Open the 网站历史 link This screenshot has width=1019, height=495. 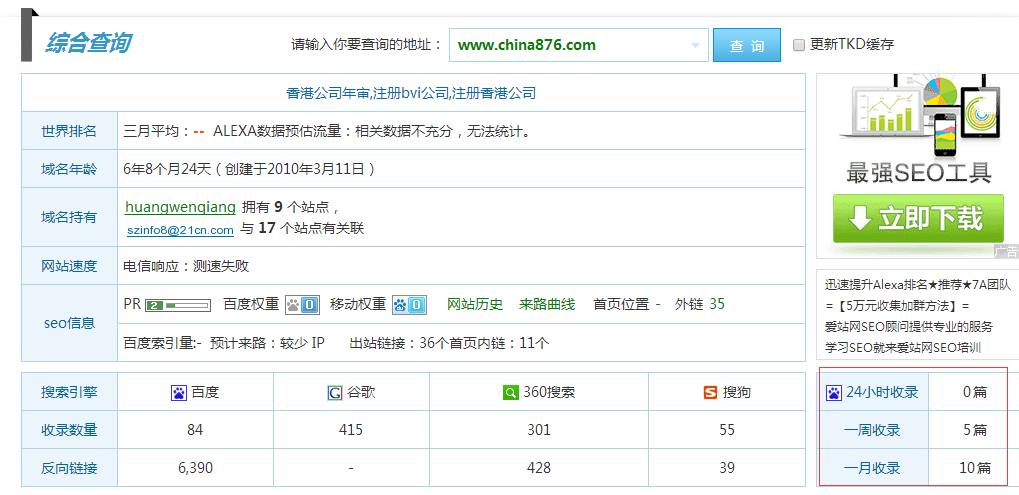[x=475, y=304]
